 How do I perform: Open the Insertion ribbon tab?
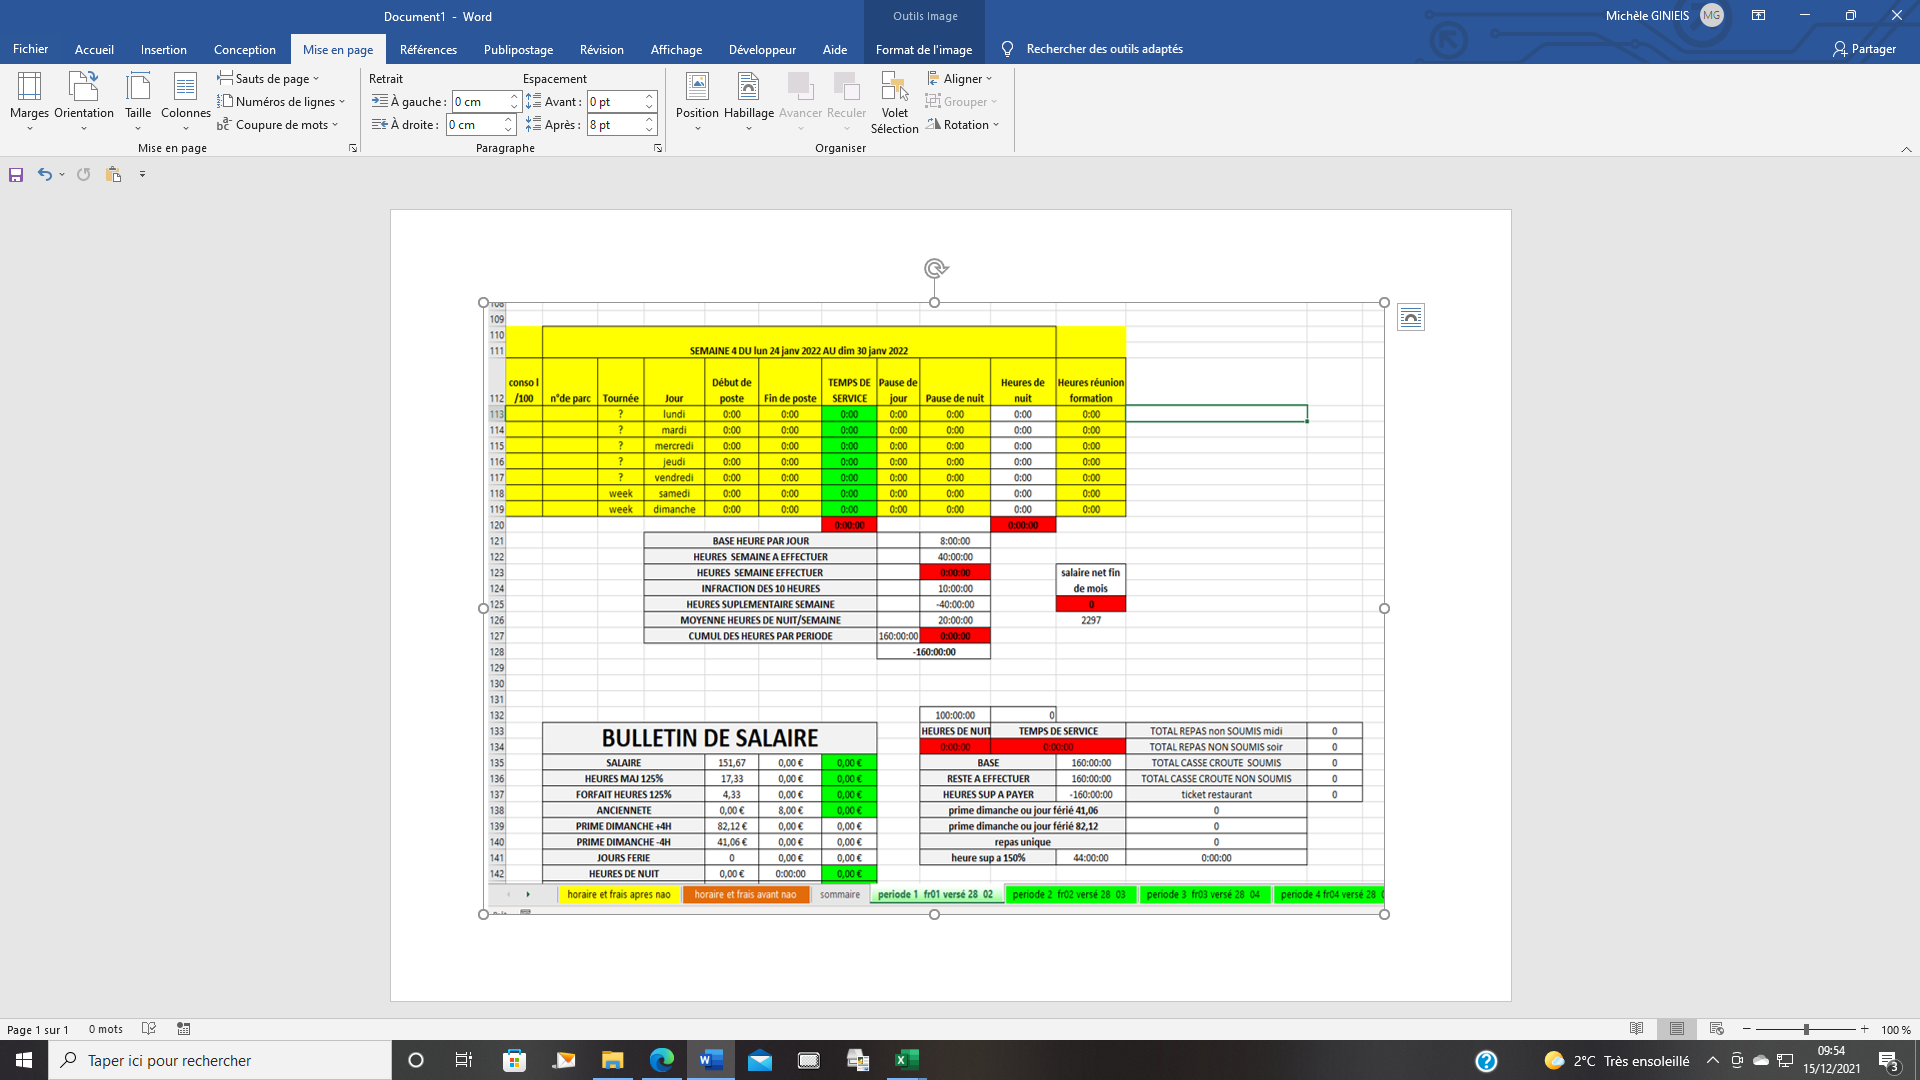click(x=163, y=49)
